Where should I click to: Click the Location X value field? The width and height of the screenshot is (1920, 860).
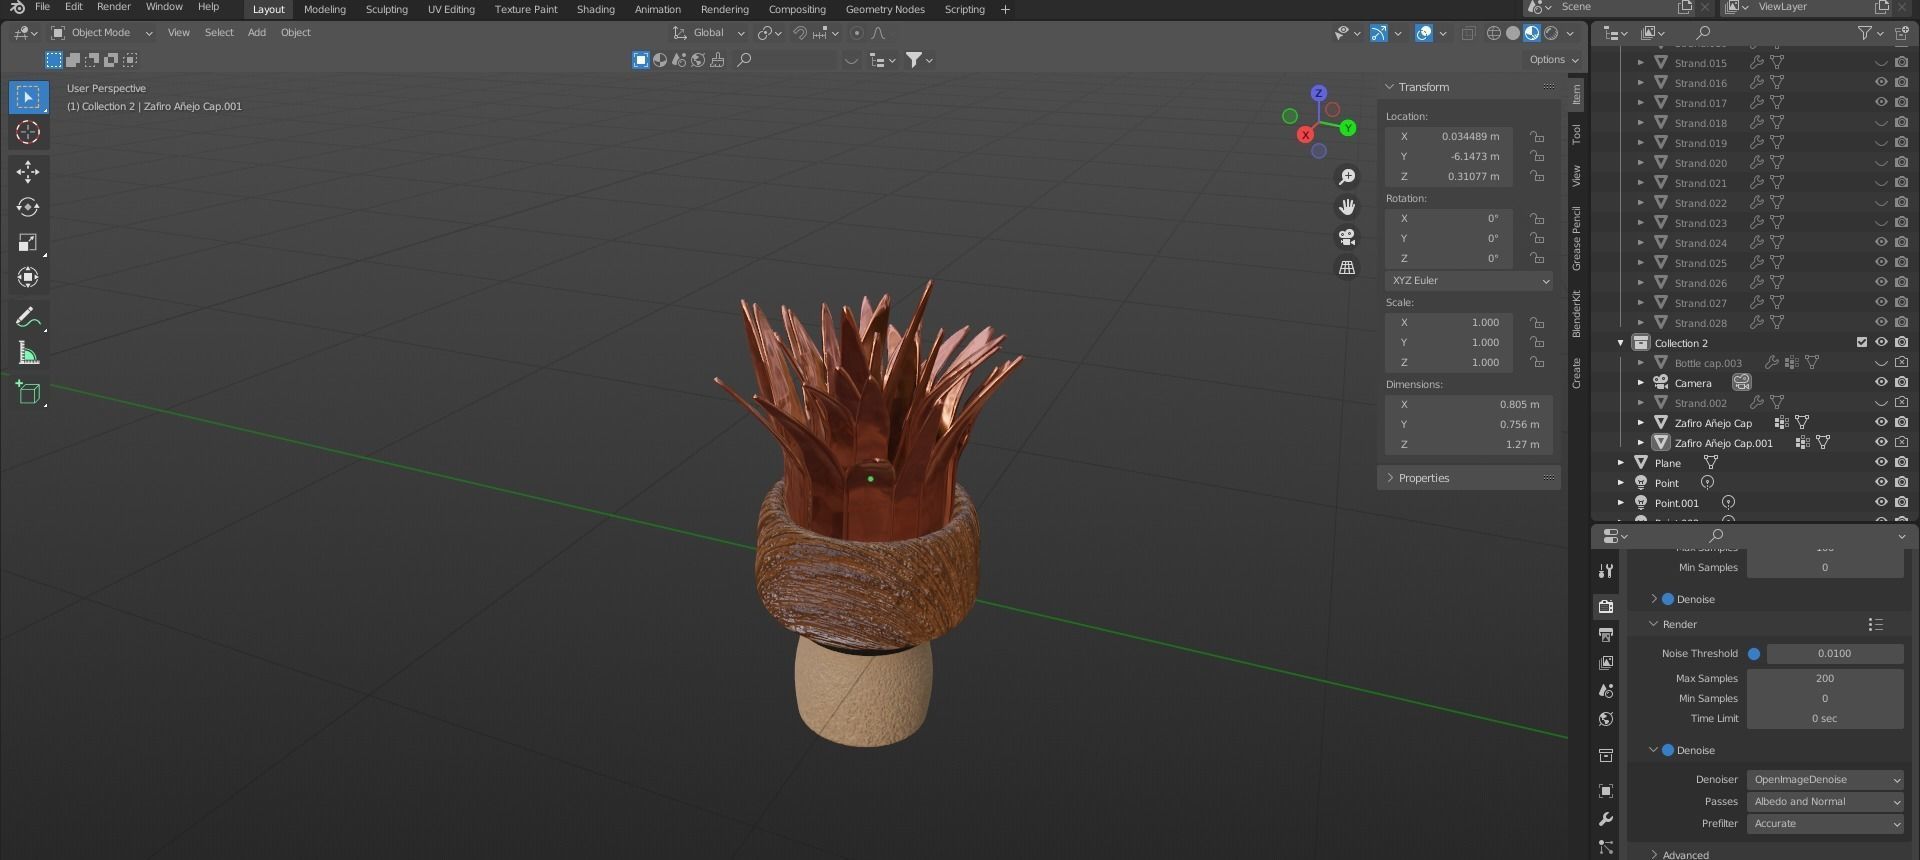pos(1449,137)
